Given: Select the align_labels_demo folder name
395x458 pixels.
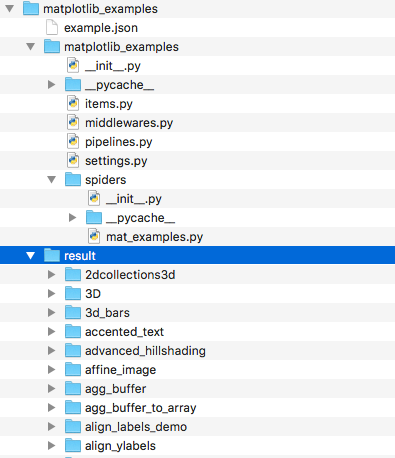Looking at the screenshot, I should (x=136, y=427).
